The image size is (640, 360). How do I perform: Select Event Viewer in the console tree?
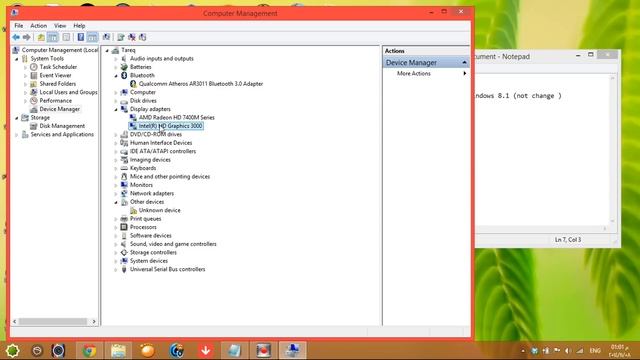click(x=55, y=75)
